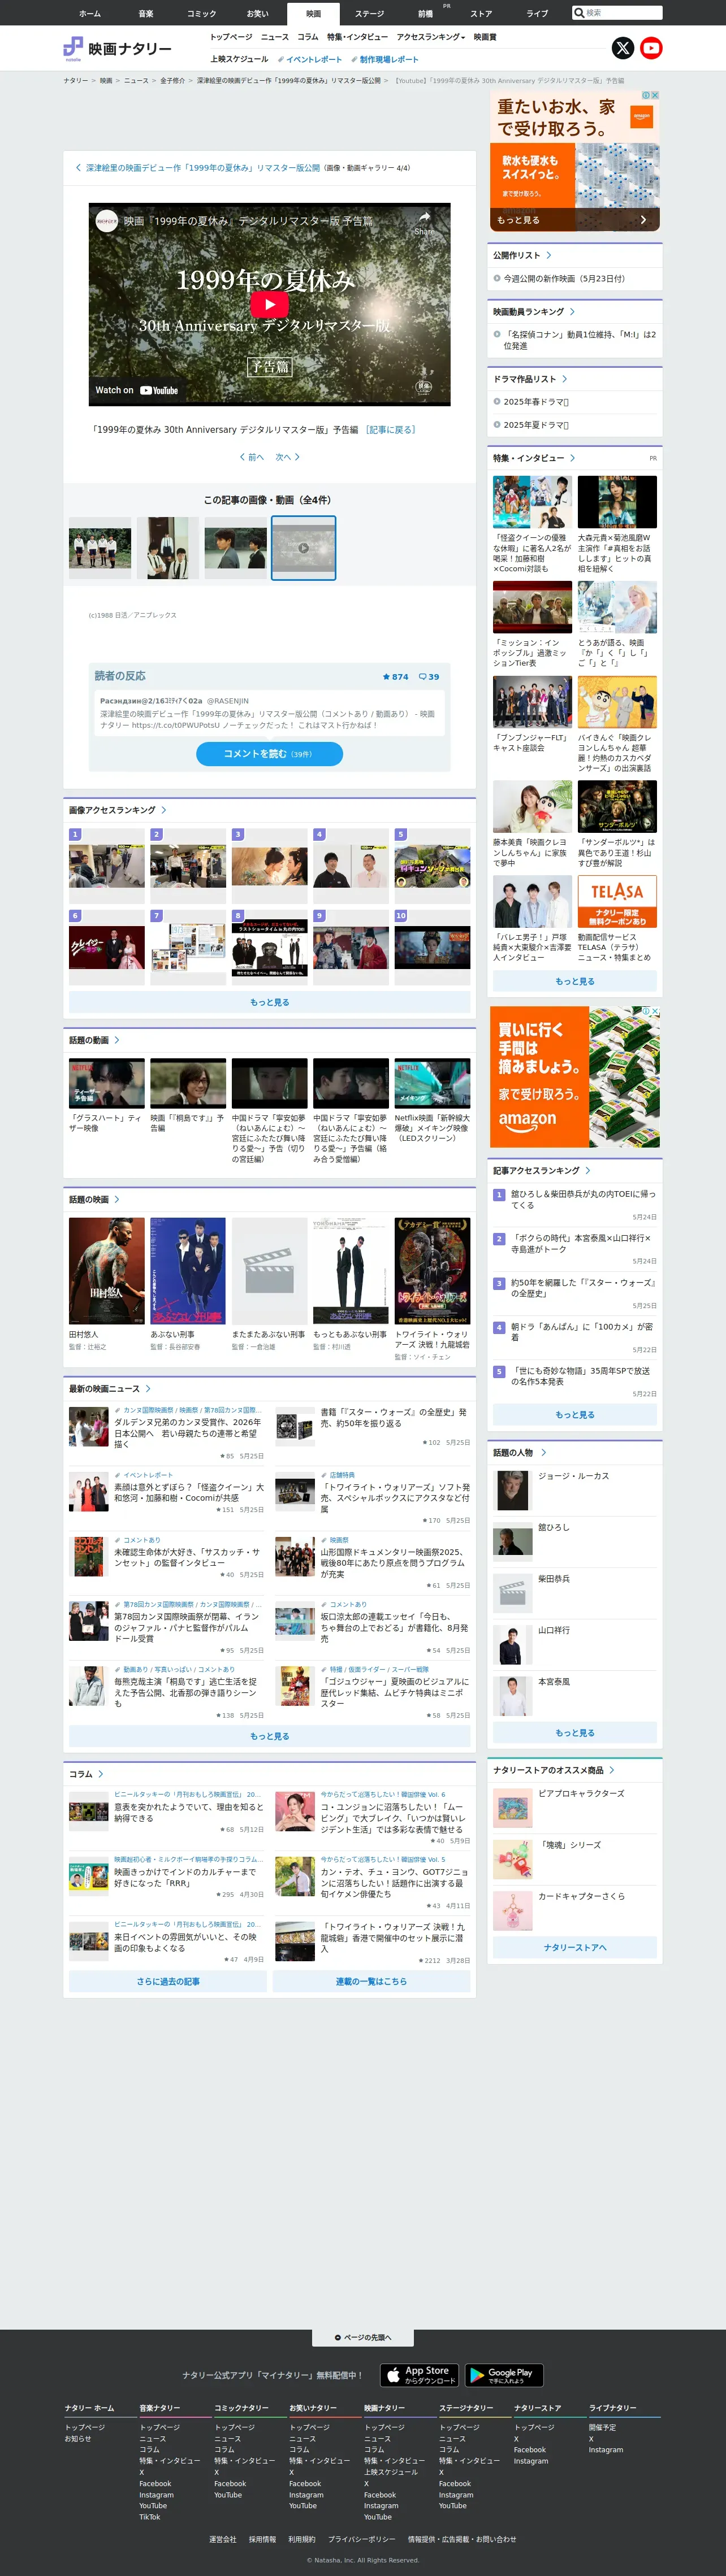Select the selected video thumbnail in gallery
726x2576 pixels.
304,548
